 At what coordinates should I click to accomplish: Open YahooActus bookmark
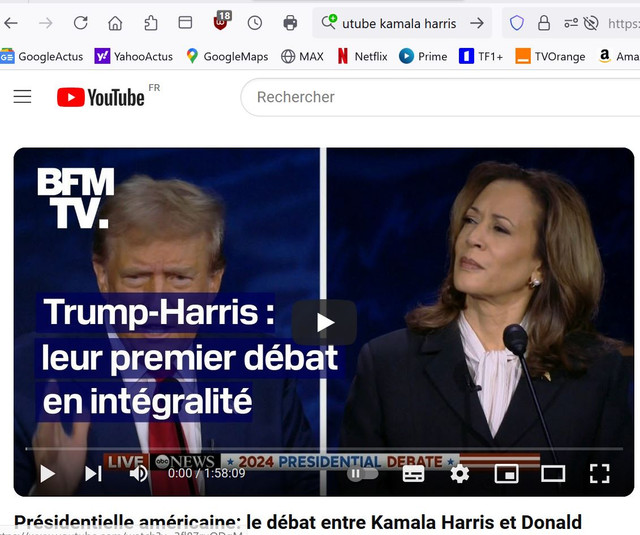pos(133,56)
